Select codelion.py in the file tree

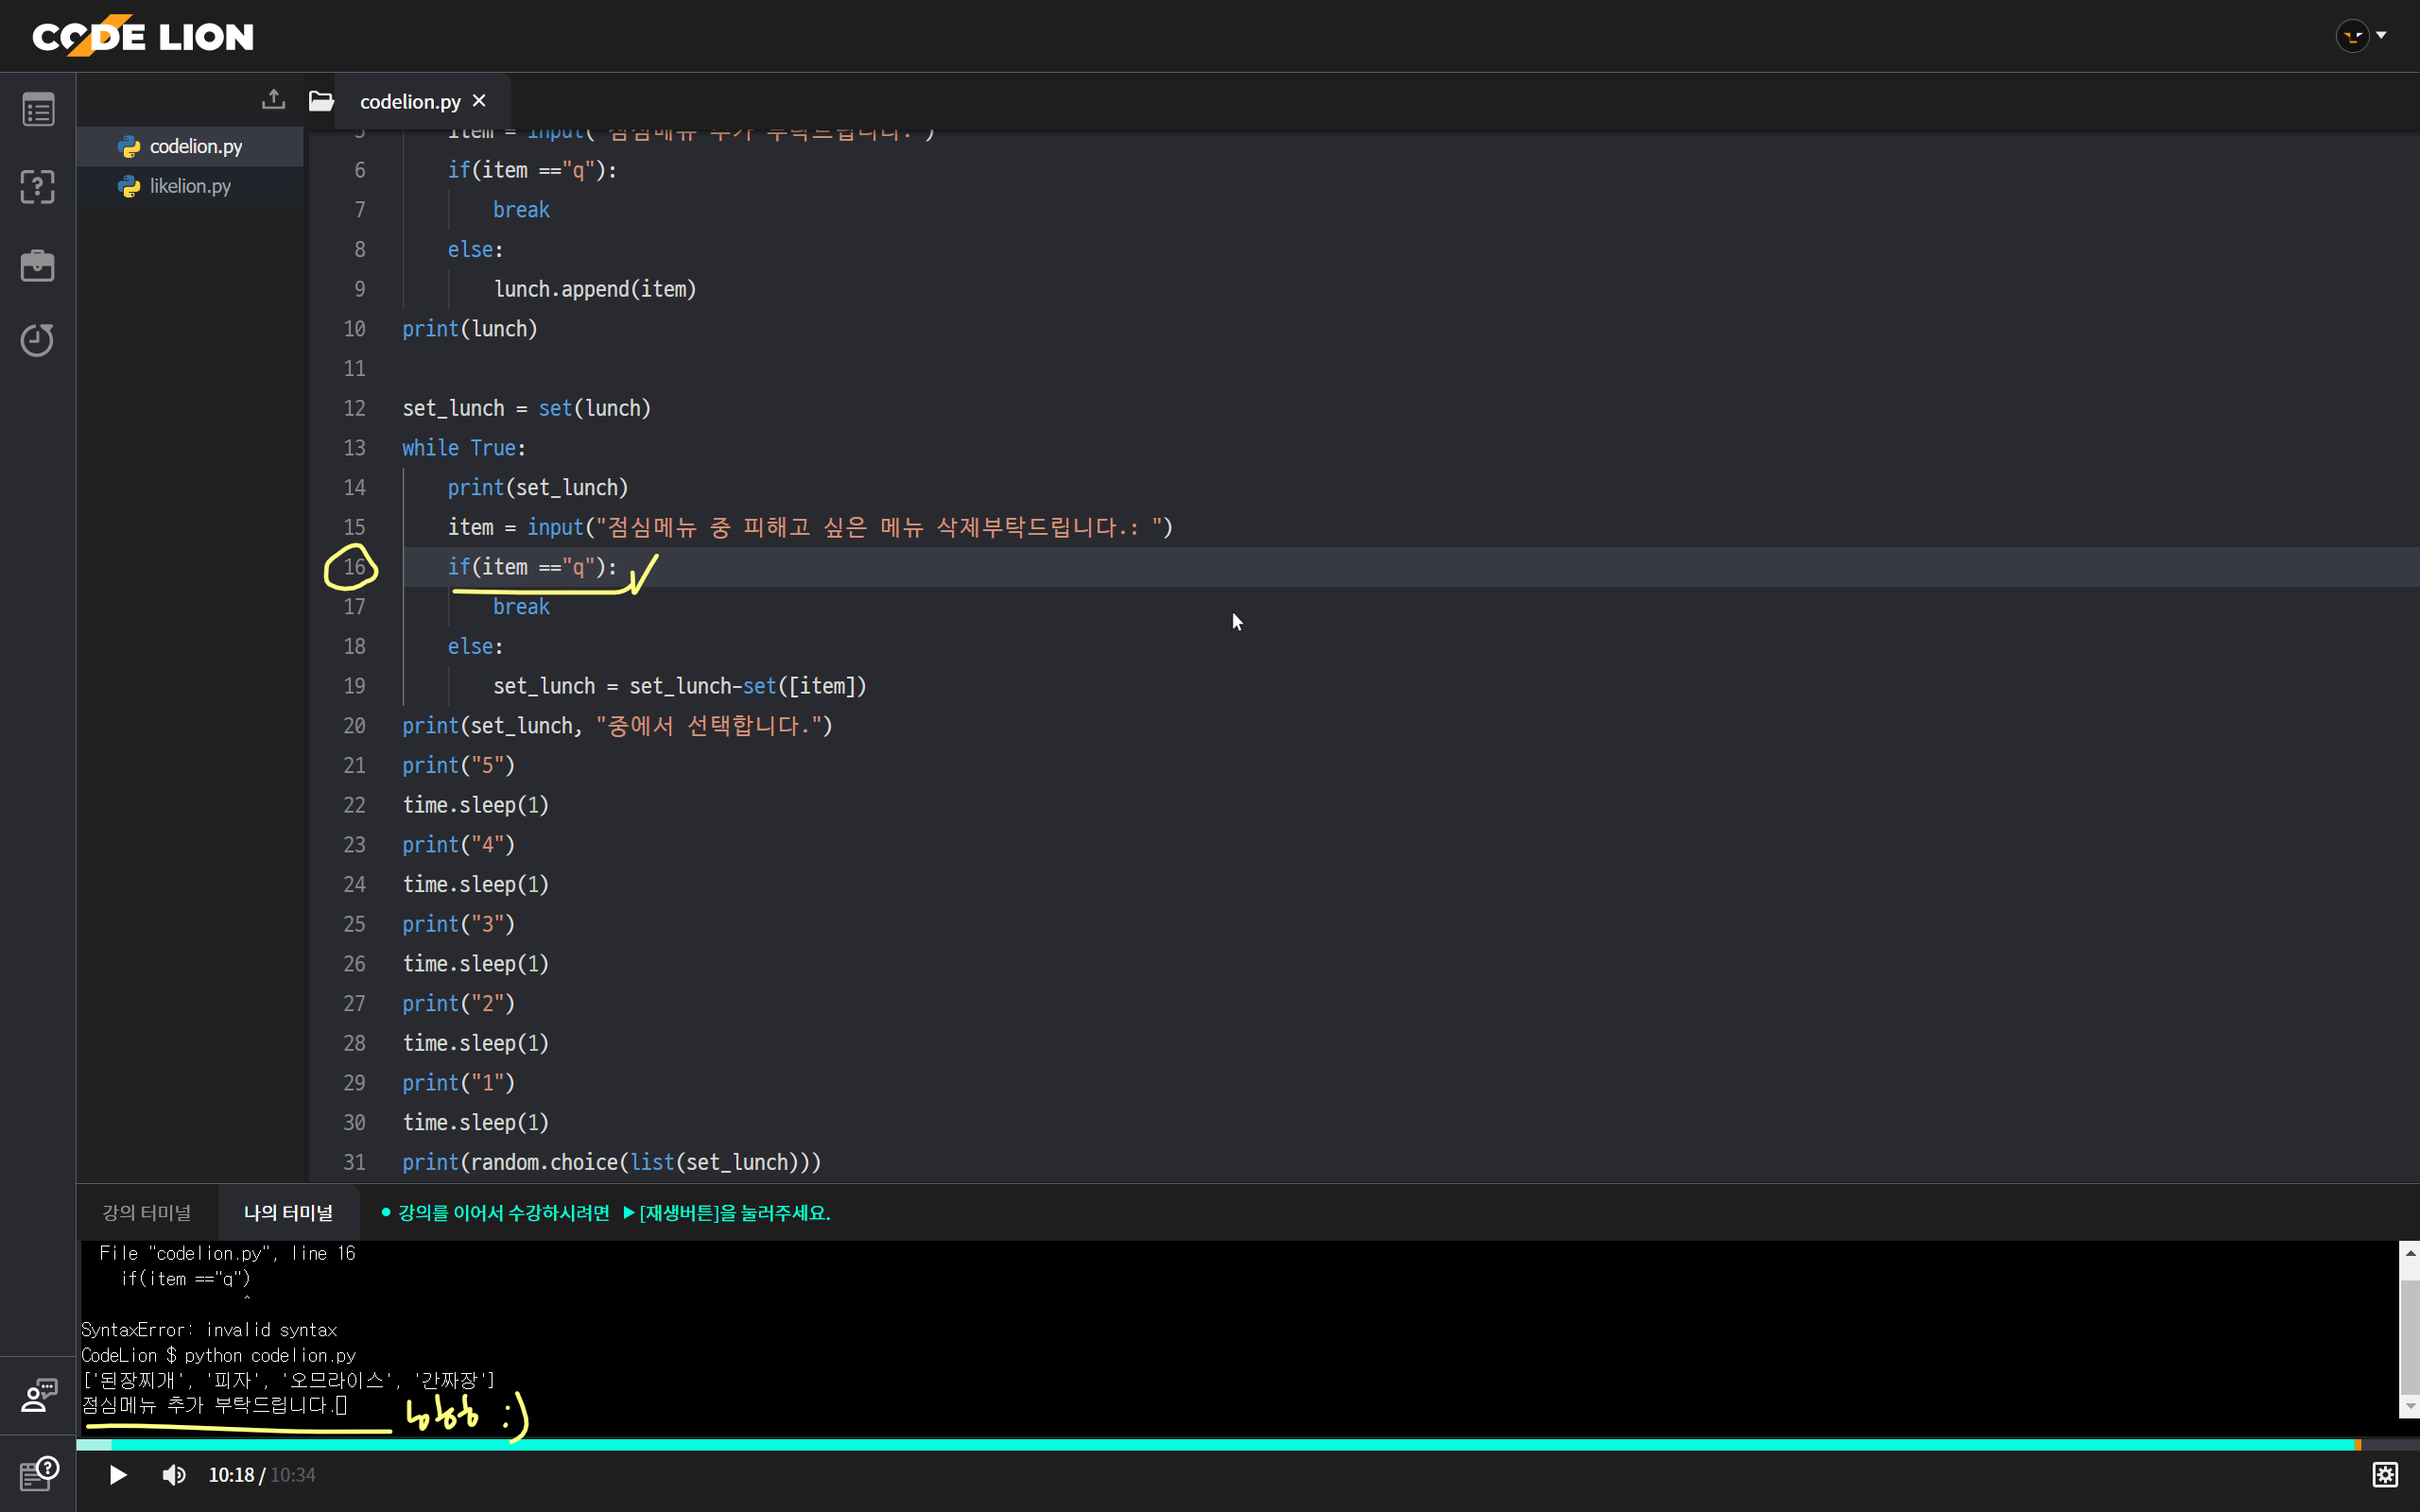pos(195,146)
